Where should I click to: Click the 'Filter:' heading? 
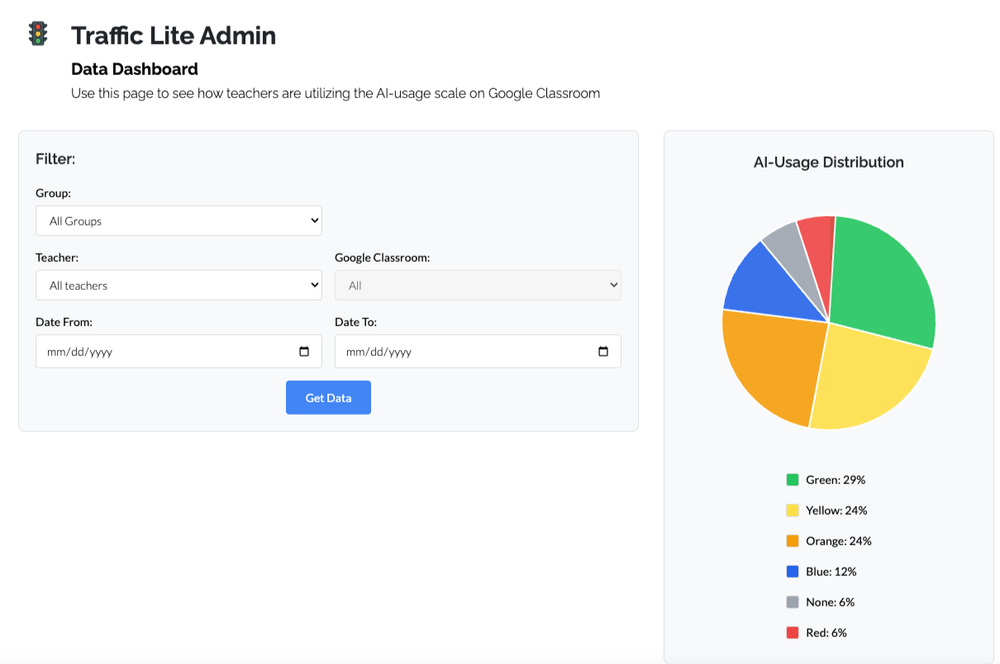[x=55, y=159]
